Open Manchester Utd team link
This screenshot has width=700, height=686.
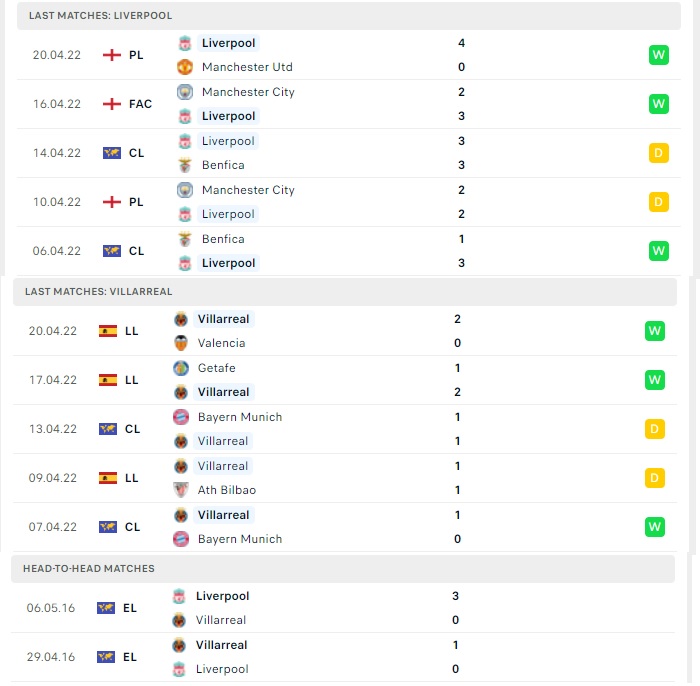click(247, 67)
